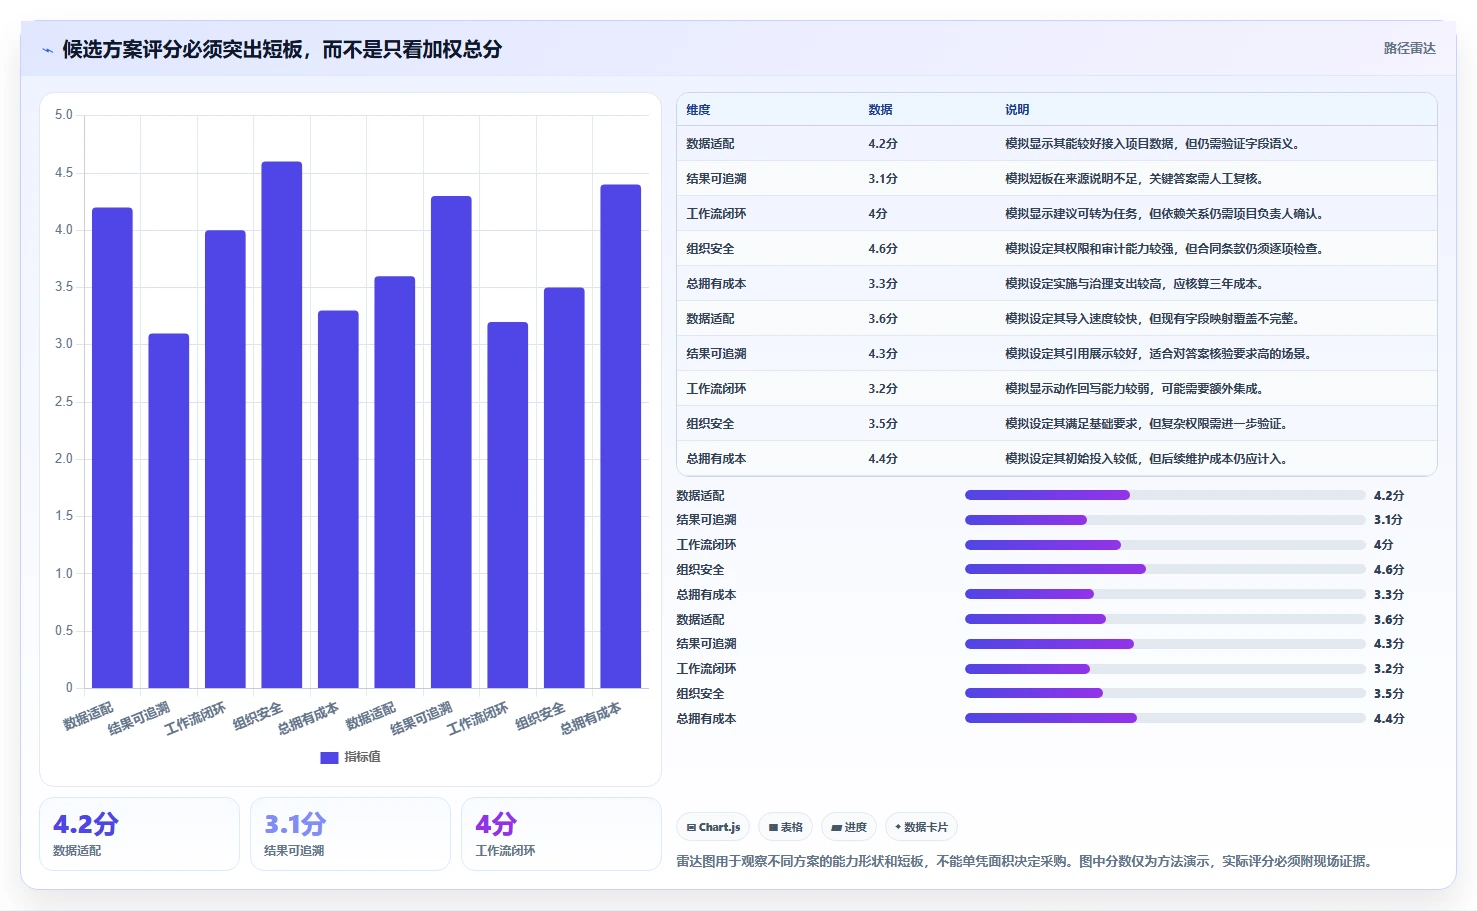Click the 维度 column header
The width and height of the screenshot is (1477, 911).
698,110
